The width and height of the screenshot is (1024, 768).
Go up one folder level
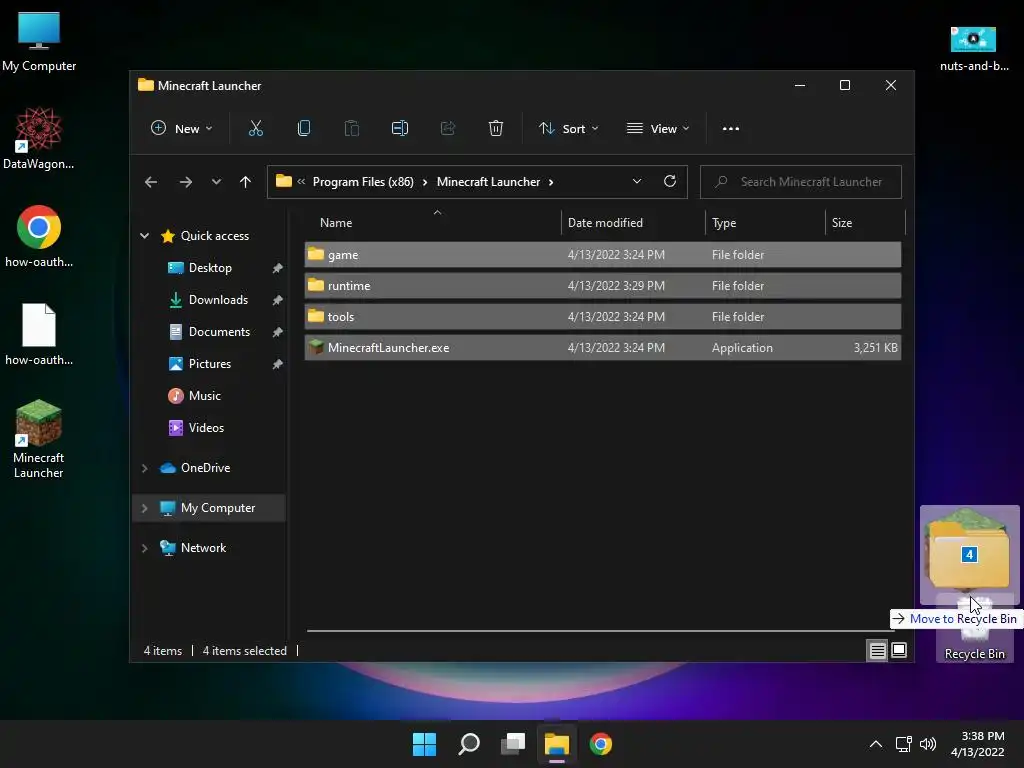click(246, 182)
